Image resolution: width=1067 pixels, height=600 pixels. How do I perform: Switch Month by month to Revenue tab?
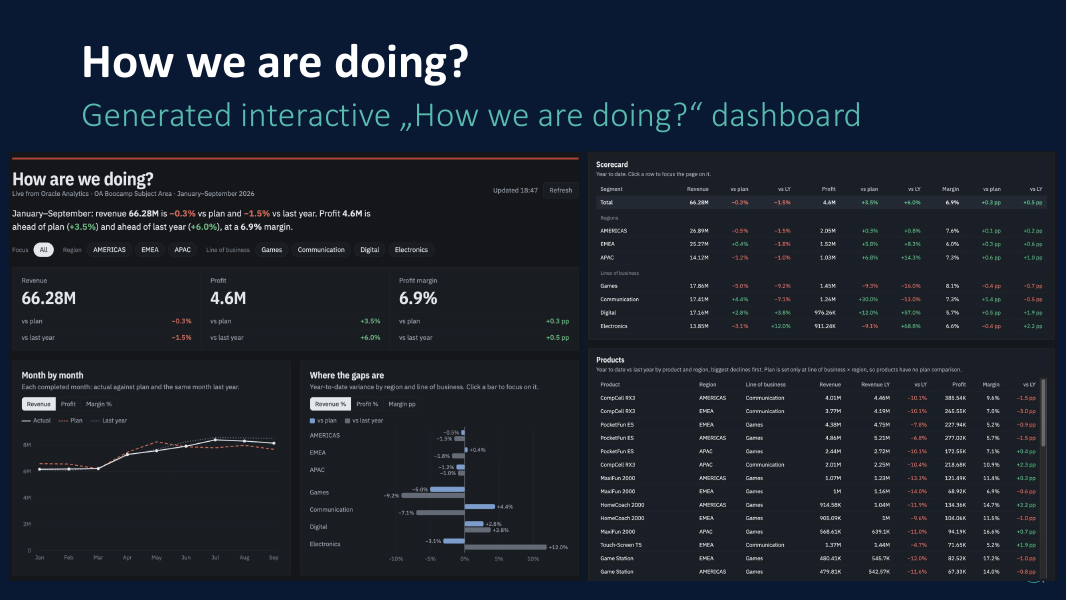pyautogui.click(x=39, y=404)
